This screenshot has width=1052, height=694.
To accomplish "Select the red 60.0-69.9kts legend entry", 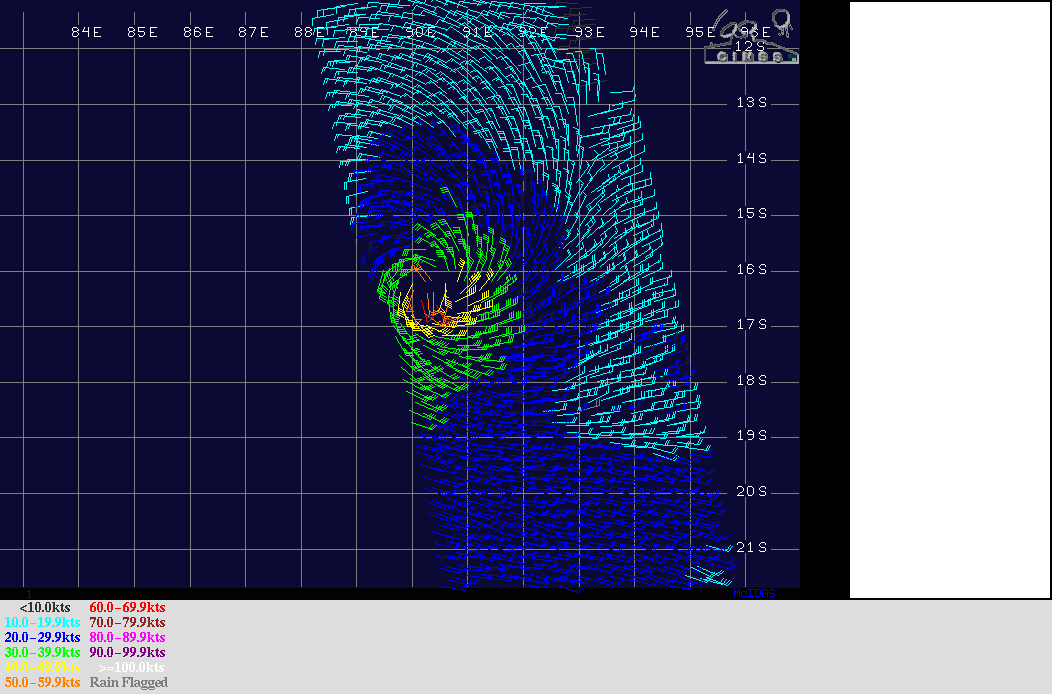I will click(x=127, y=607).
